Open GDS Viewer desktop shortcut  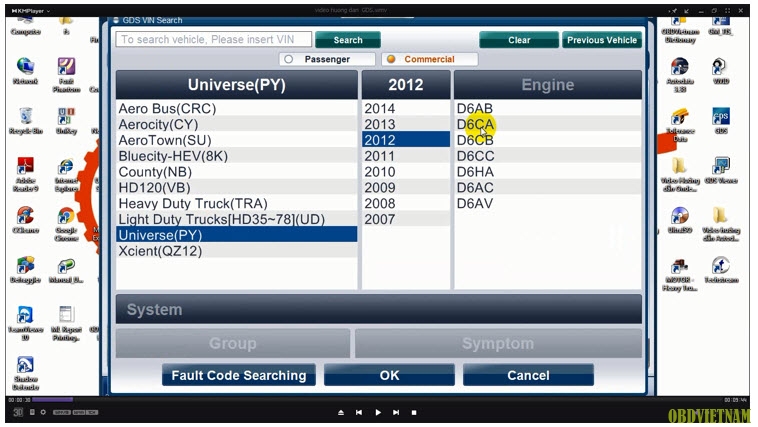pyautogui.click(x=721, y=170)
